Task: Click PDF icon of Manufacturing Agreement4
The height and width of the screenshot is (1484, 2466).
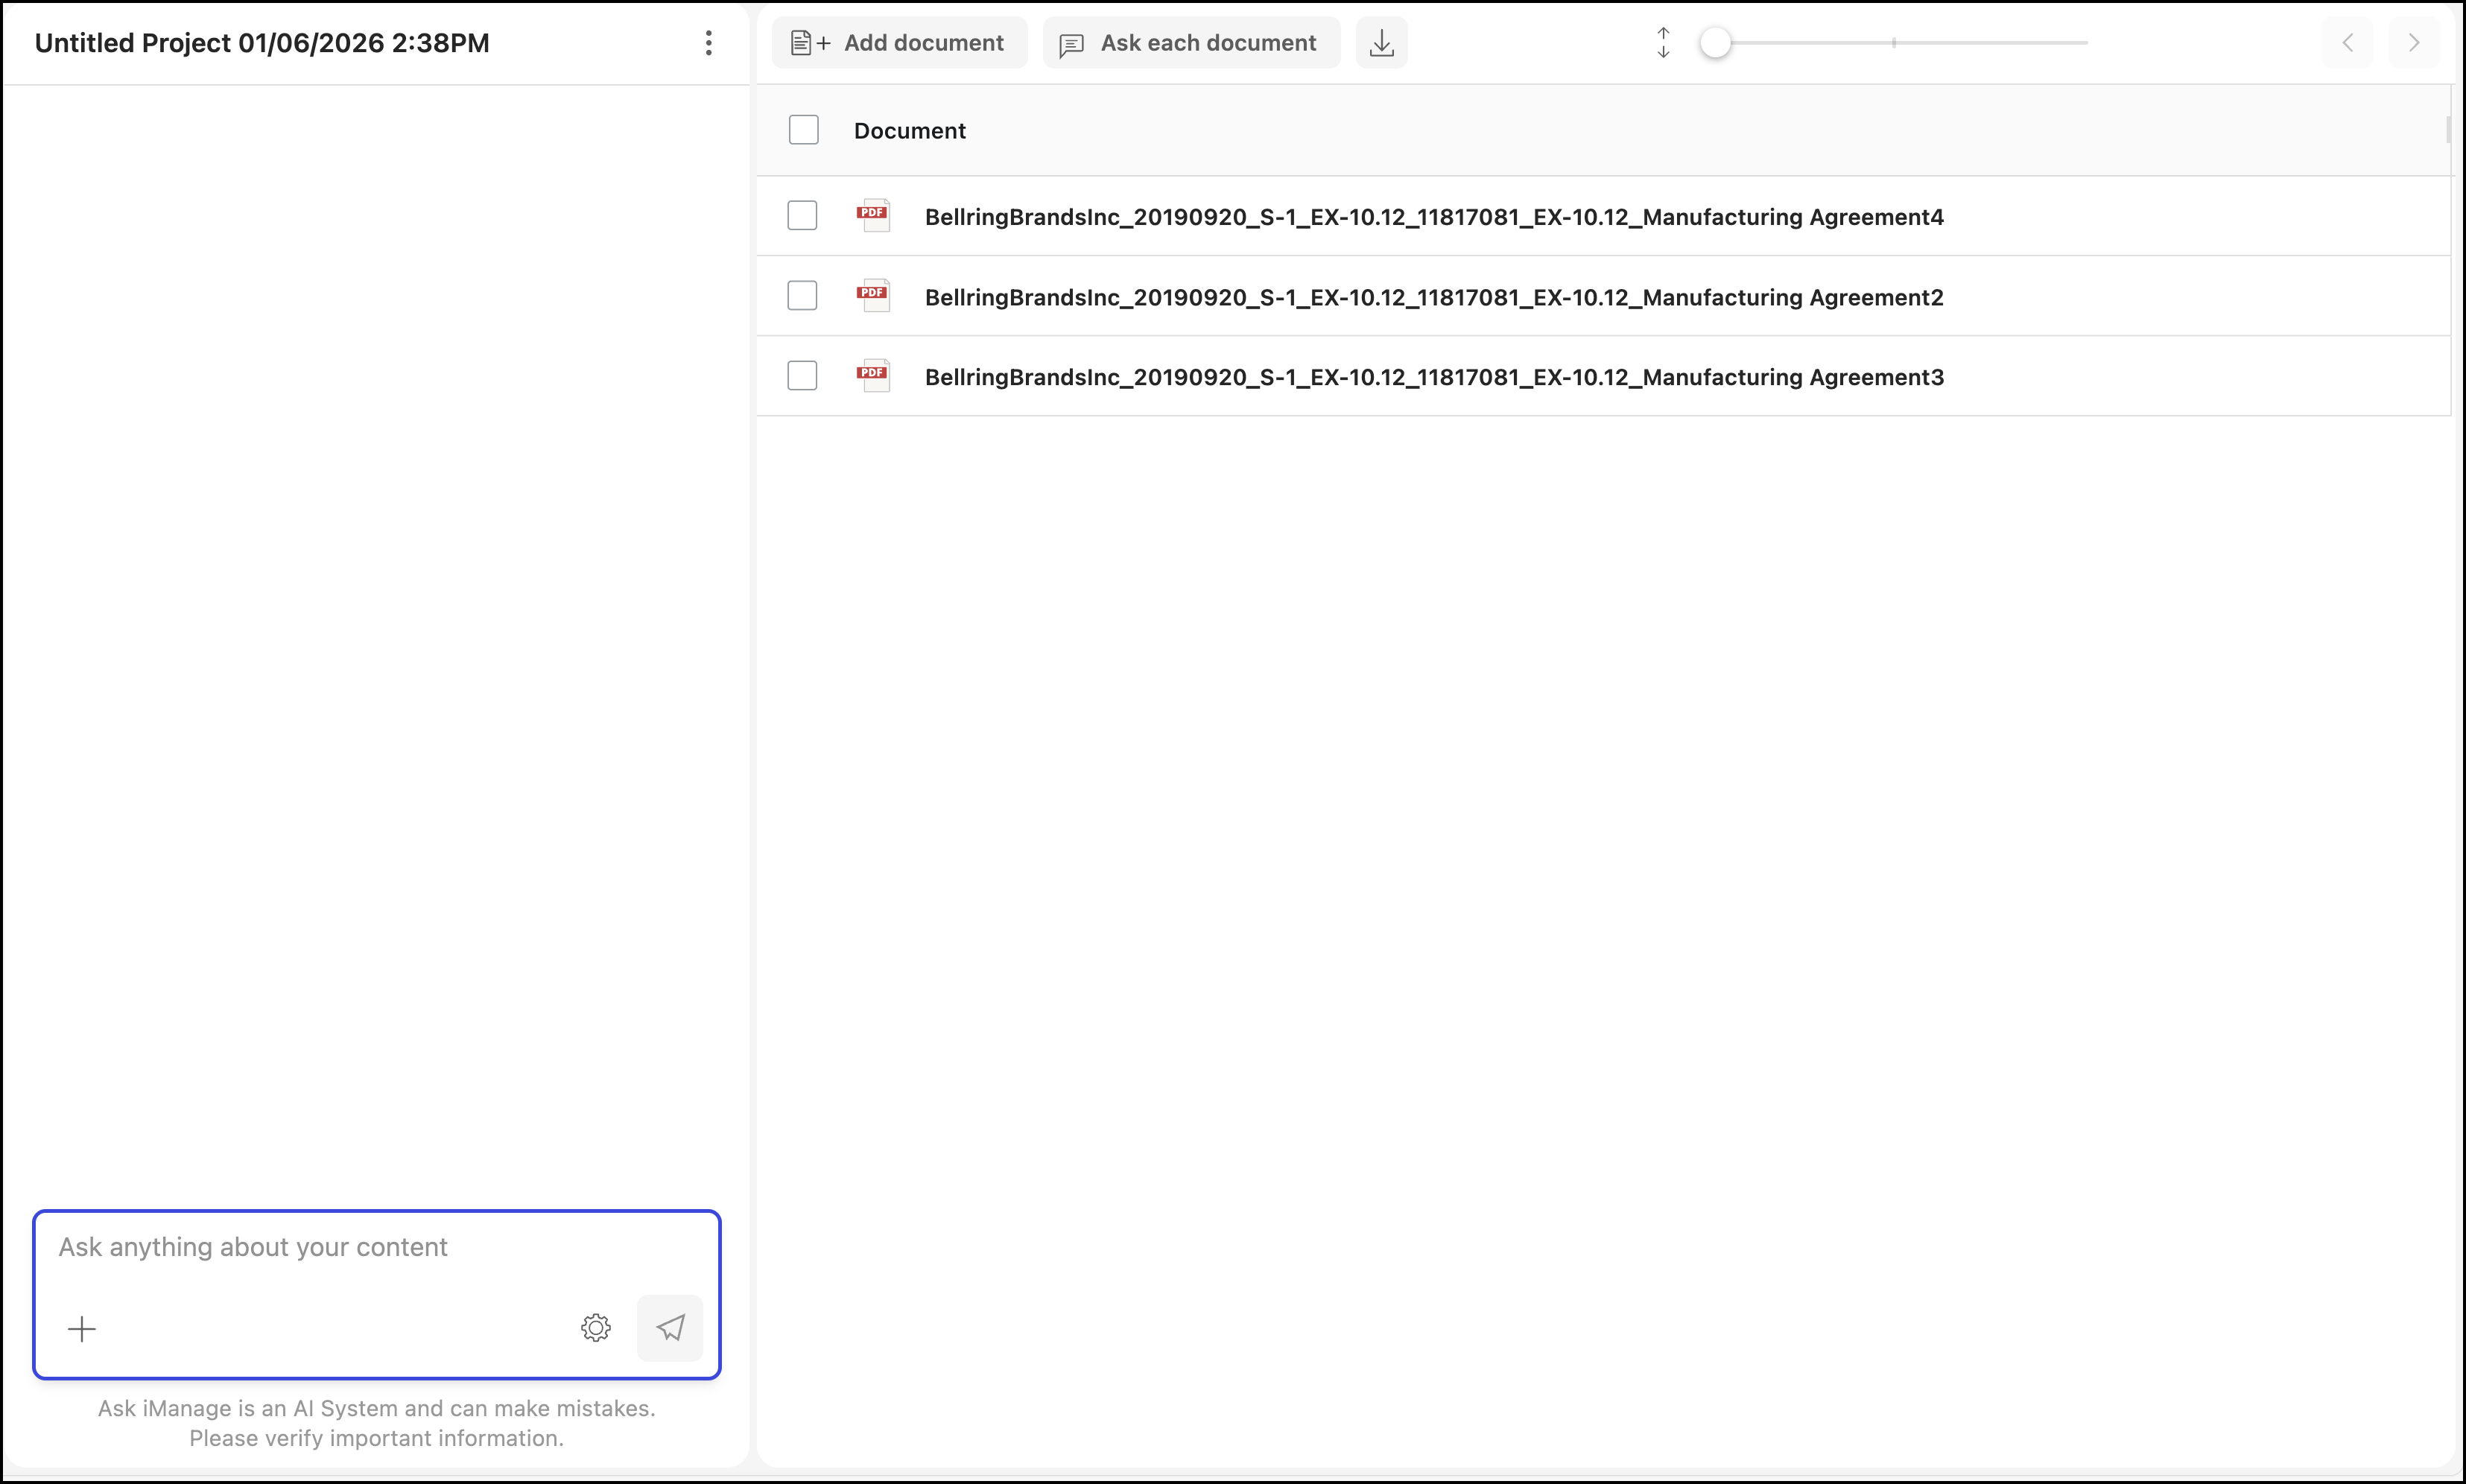Action: pyautogui.click(x=873, y=215)
